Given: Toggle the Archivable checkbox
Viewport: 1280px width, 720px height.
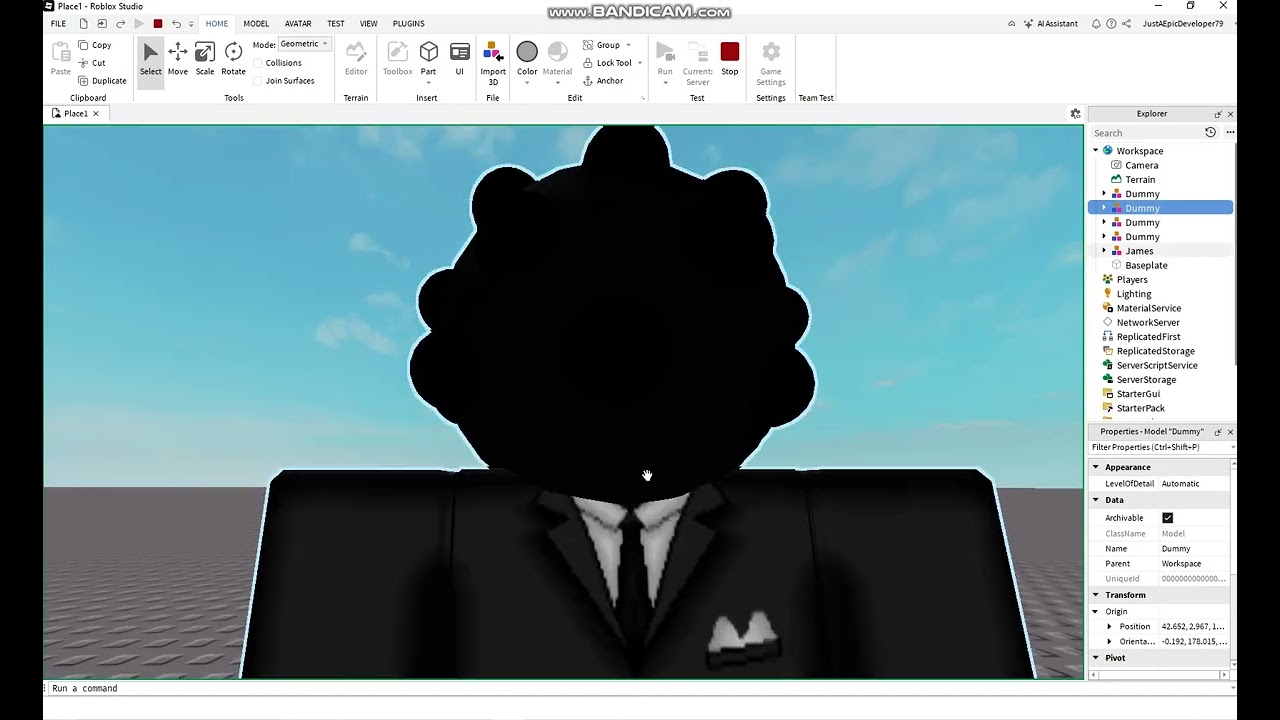Looking at the screenshot, I should tap(1167, 518).
